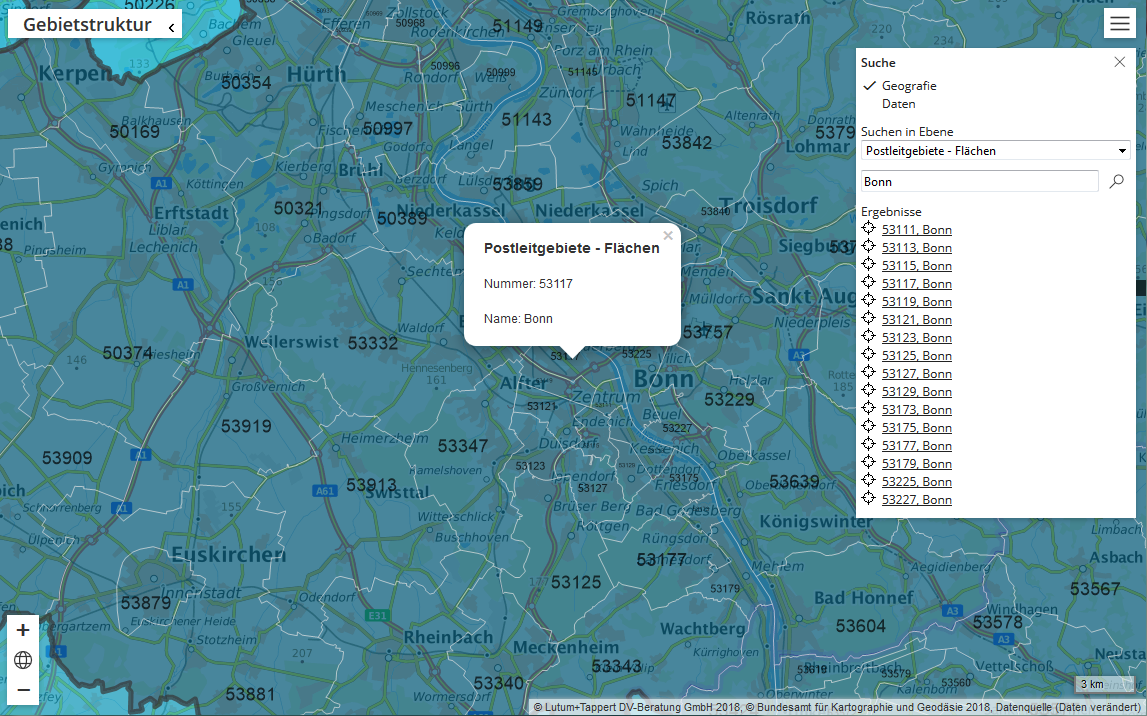The height and width of the screenshot is (716, 1147).
Task: Open result 53129, Bonn
Action: tap(916, 392)
